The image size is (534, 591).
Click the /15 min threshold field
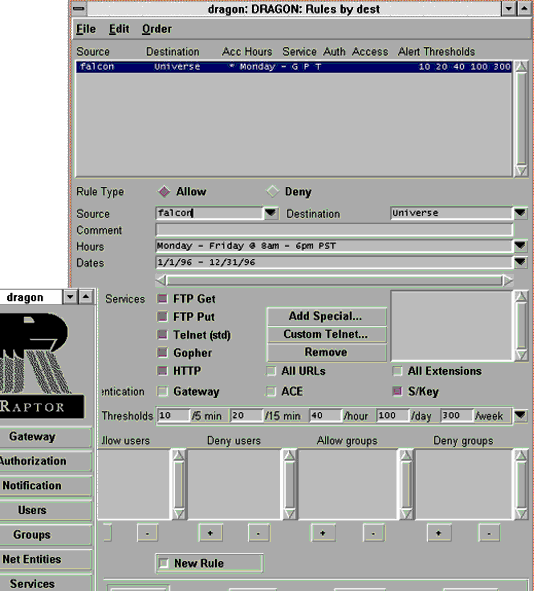pos(246,416)
